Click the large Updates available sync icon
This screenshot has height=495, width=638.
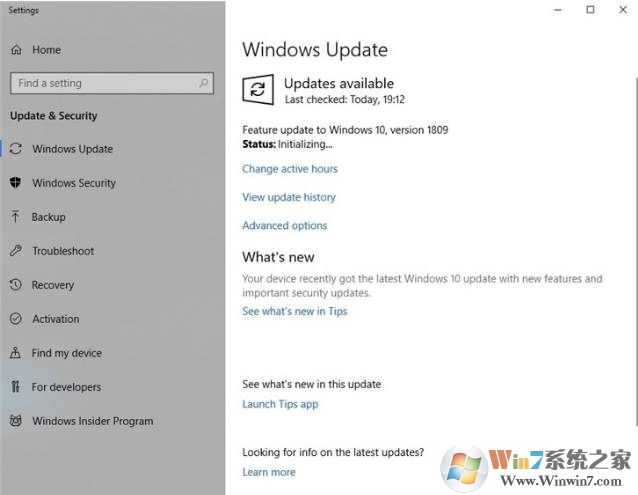[x=258, y=89]
